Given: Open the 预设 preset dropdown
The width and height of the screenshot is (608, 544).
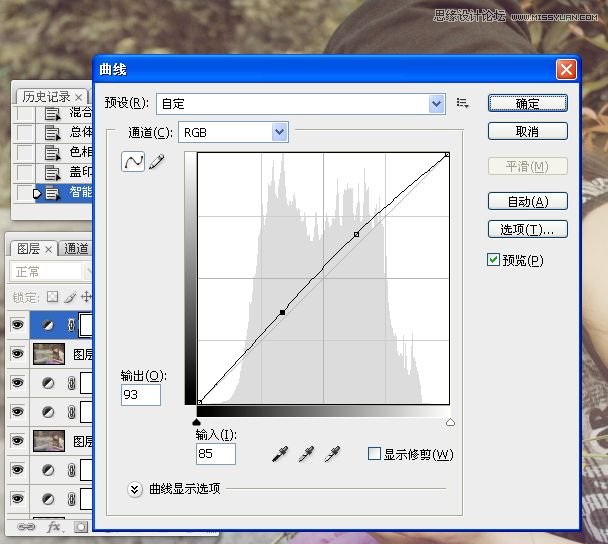Looking at the screenshot, I should (x=436, y=103).
